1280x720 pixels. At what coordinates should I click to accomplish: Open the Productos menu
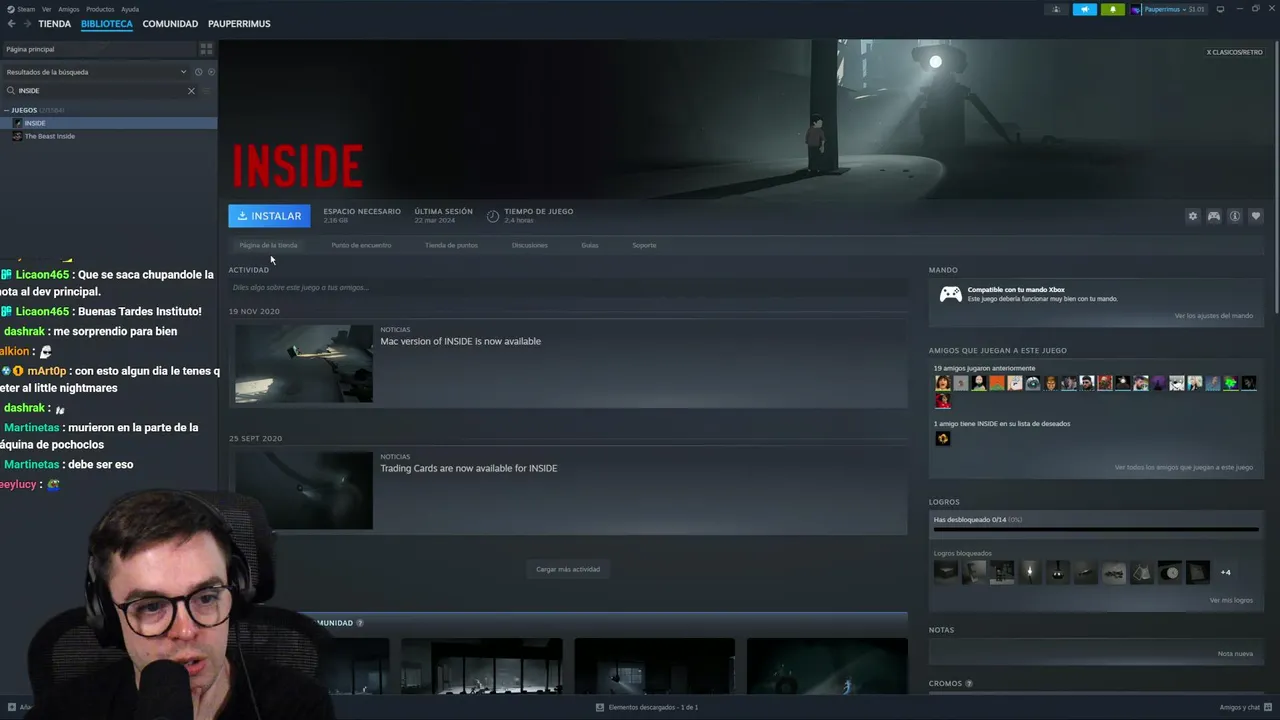point(100,9)
